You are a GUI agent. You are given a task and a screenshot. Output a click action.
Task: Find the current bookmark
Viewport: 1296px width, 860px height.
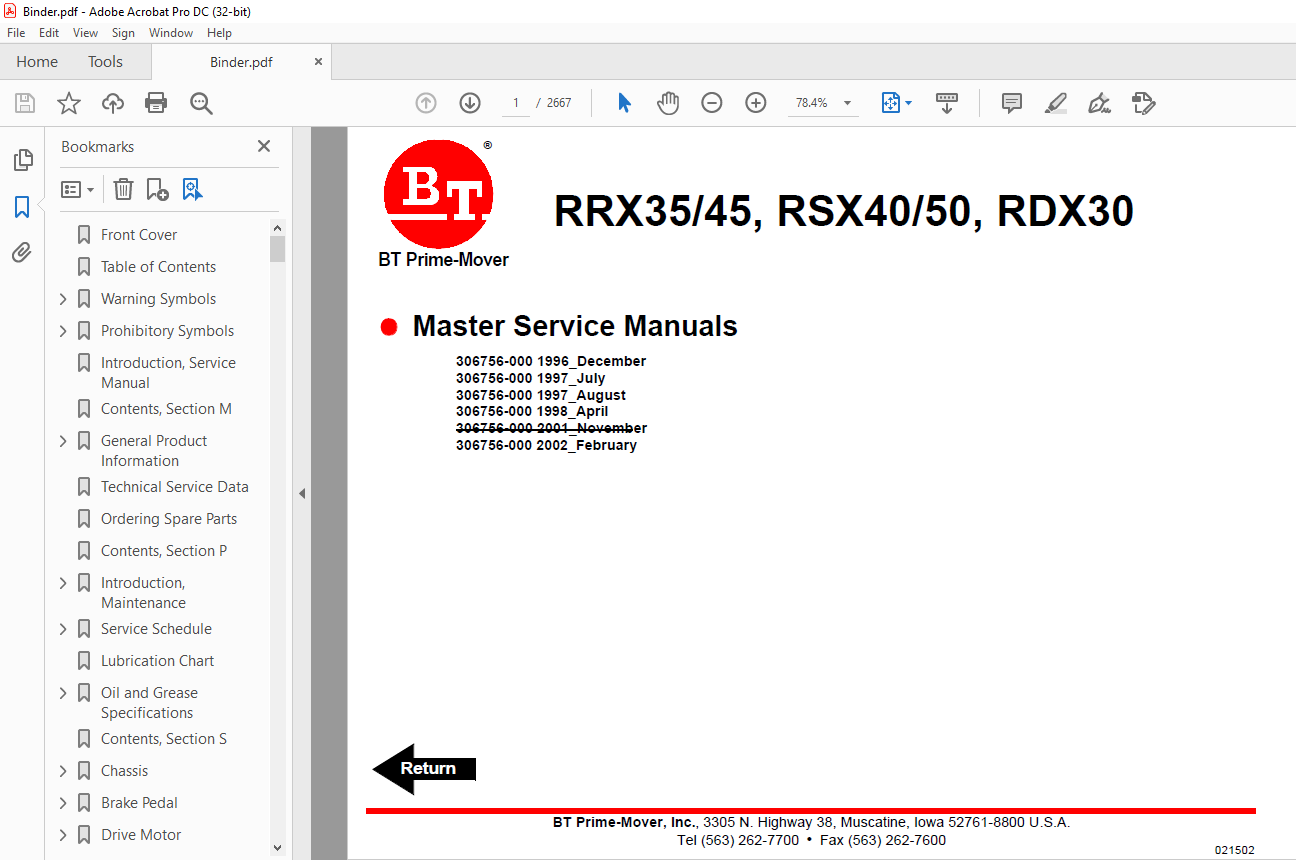pyautogui.click(x=192, y=189)
